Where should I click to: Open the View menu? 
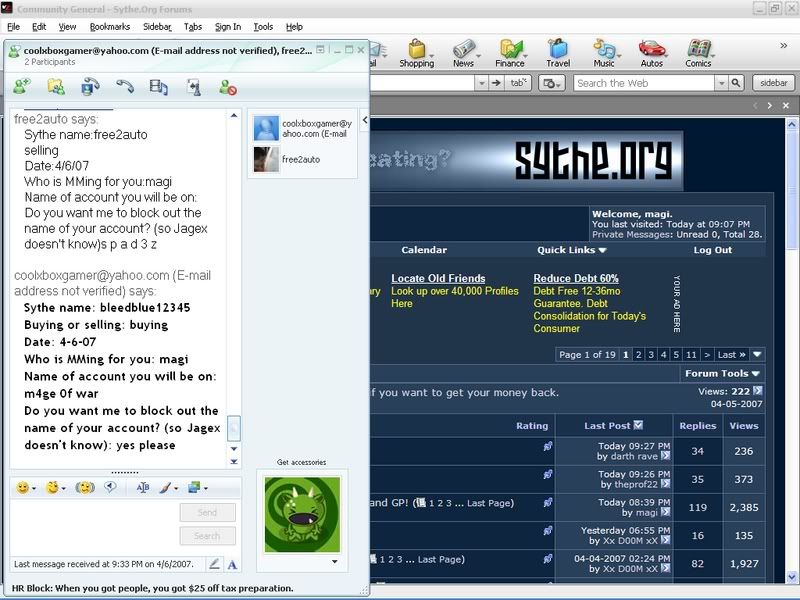67,27
